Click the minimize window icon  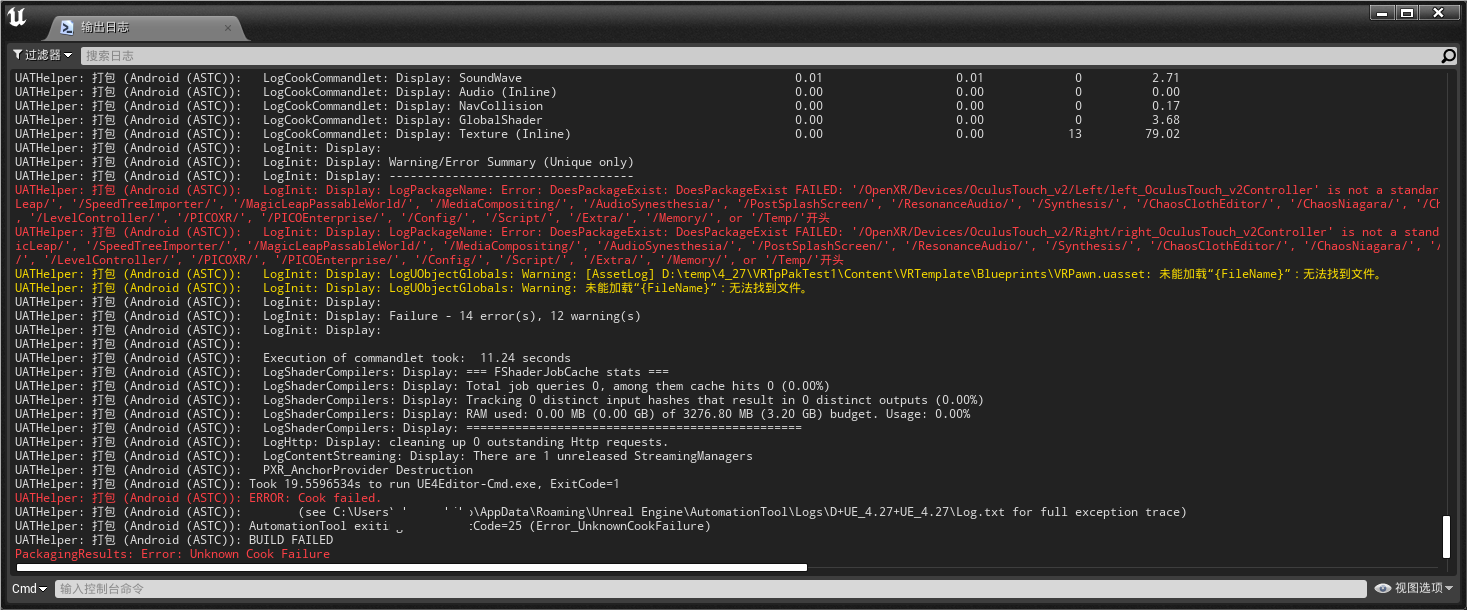click(1382, 12)
